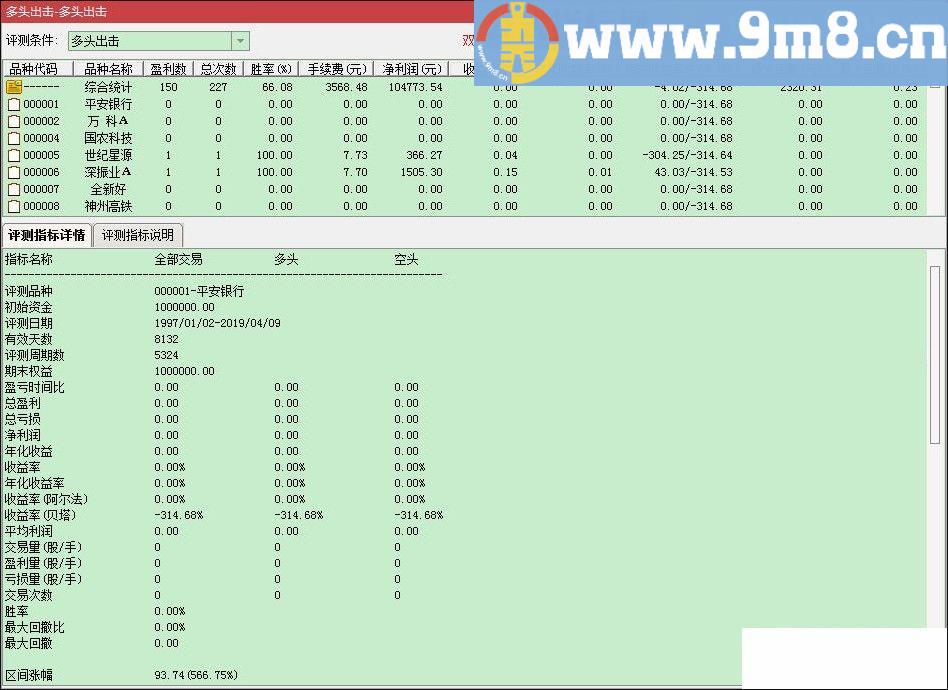
Task: Click the 品种代码 column header
Action: coord(35,68)
